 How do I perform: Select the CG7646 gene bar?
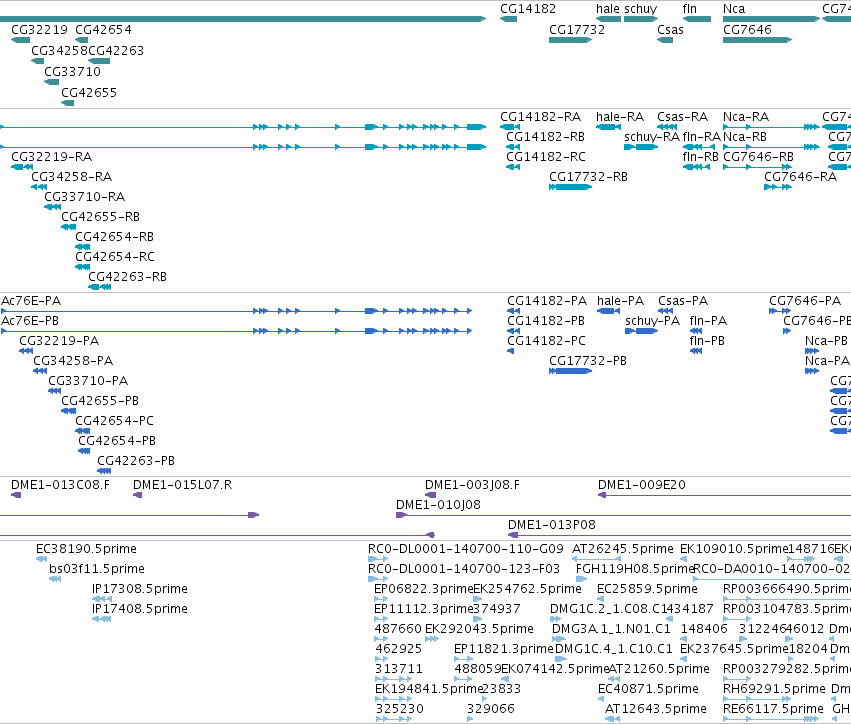click(758, 40)
